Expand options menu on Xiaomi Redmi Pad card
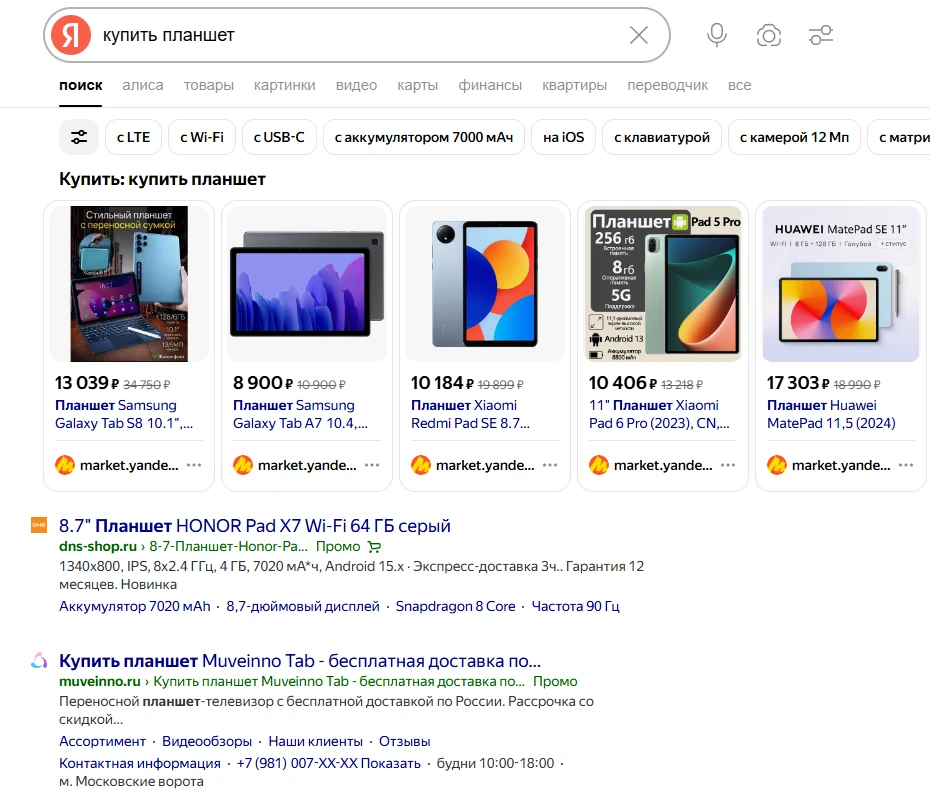The height and width of the screenshot is (810, 930). coord(550,465)
